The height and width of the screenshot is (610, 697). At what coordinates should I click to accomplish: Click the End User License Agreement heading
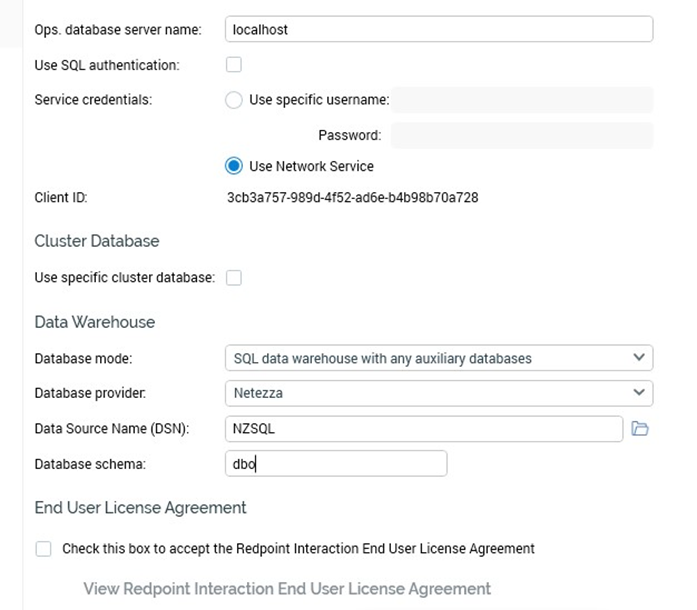coord(140,508)
